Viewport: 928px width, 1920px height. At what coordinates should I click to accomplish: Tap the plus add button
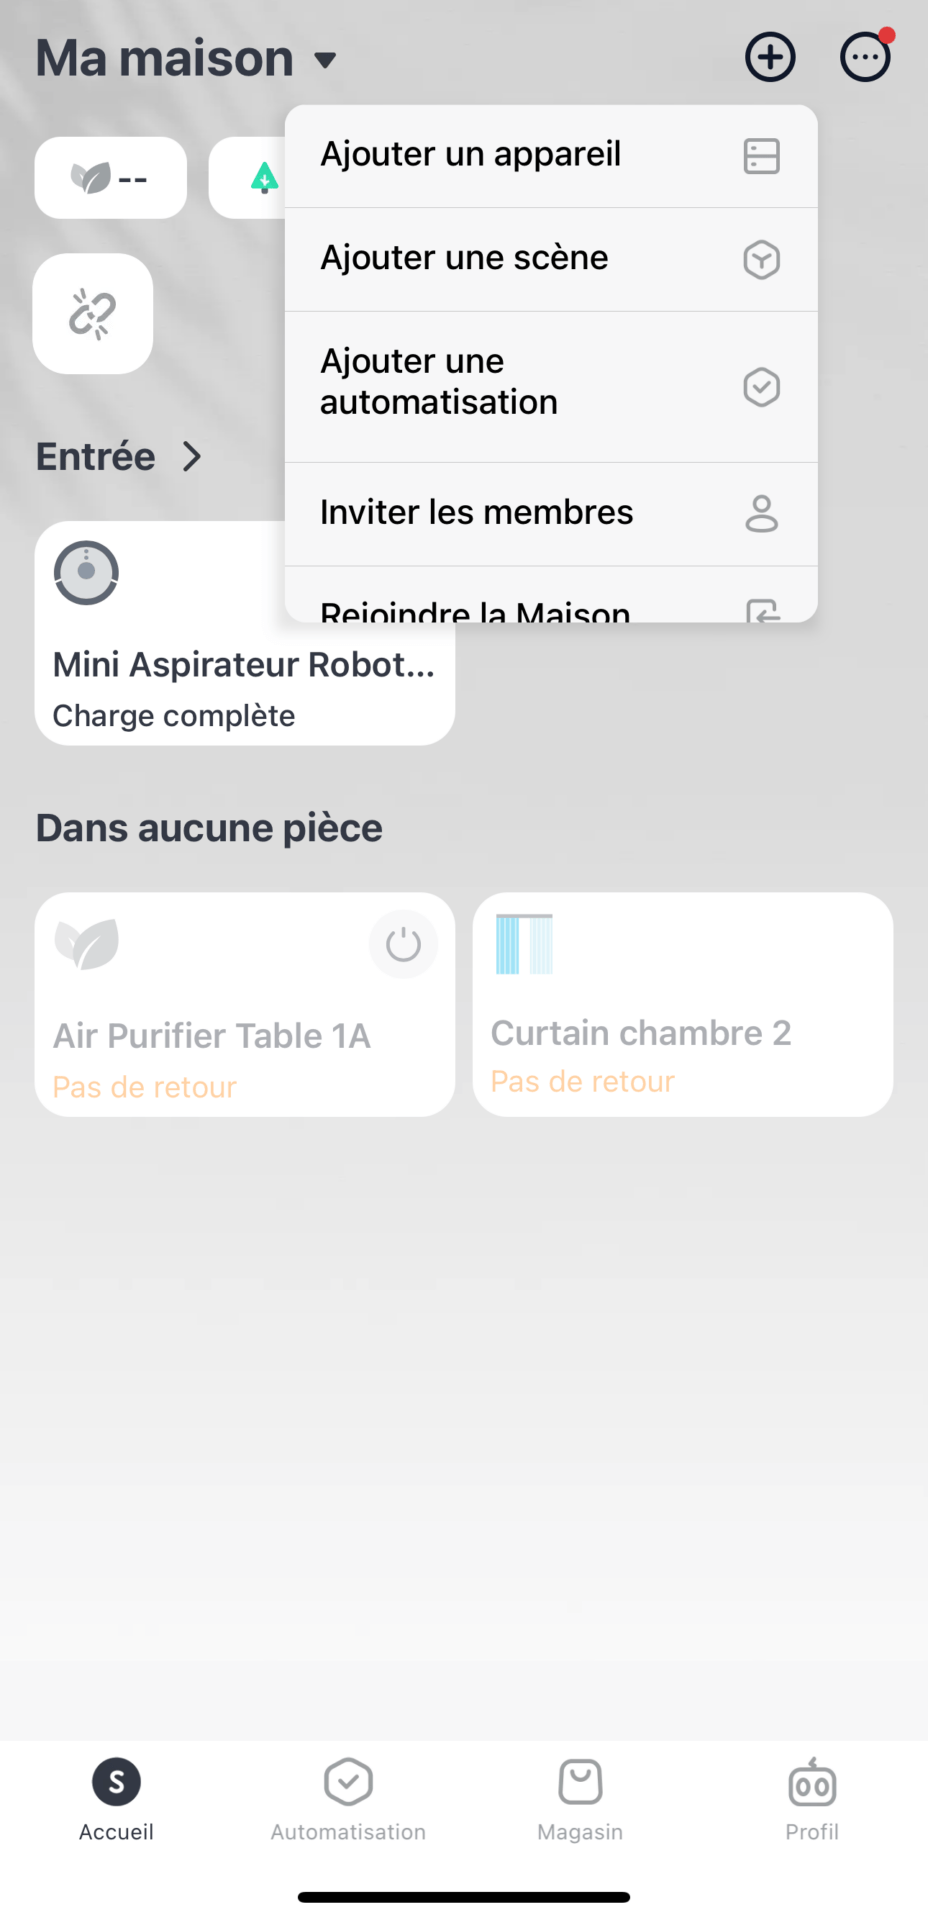[x=770, y=57]
